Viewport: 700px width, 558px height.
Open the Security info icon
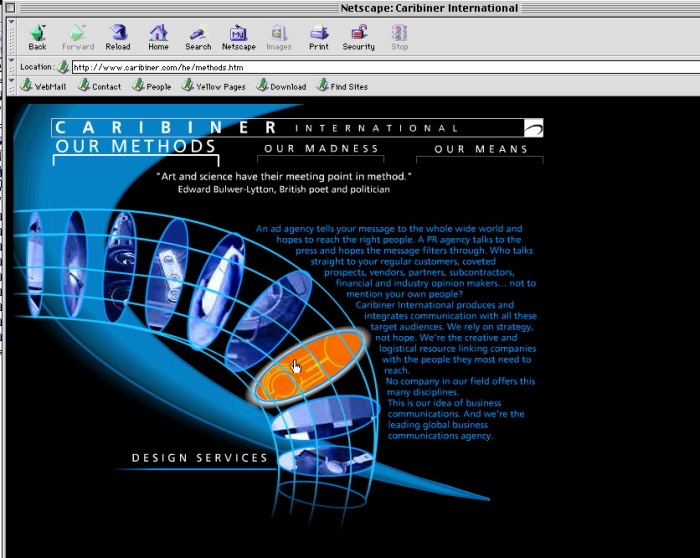[x=358, y=37]
